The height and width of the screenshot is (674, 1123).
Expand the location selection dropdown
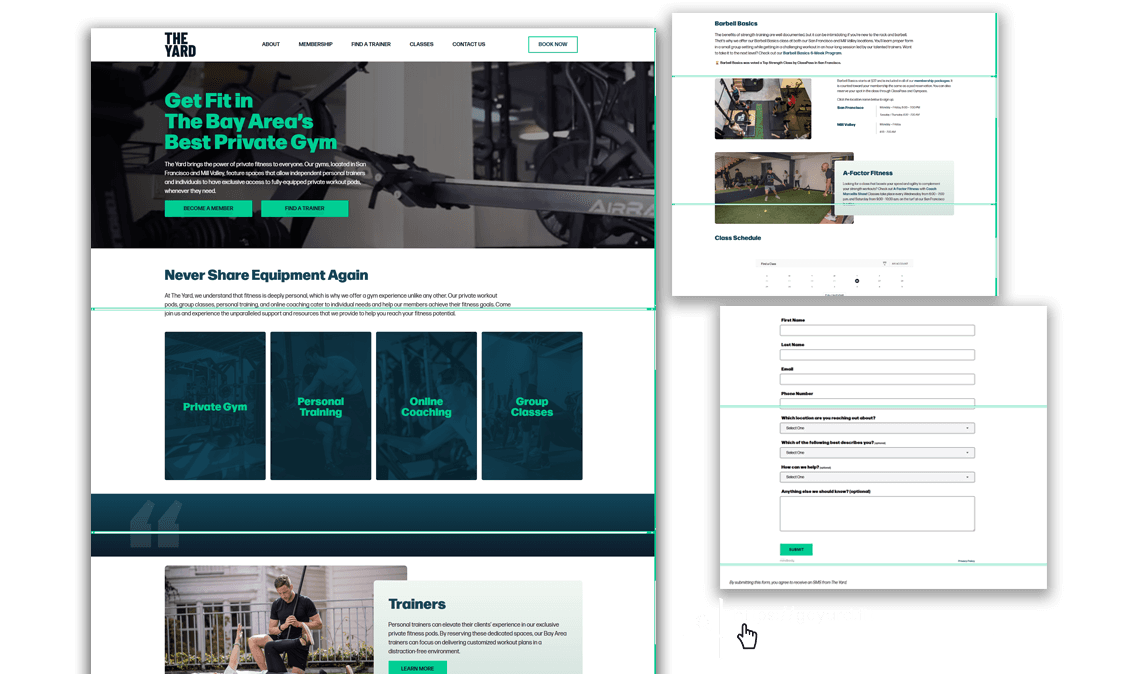[x=877, y=428]
